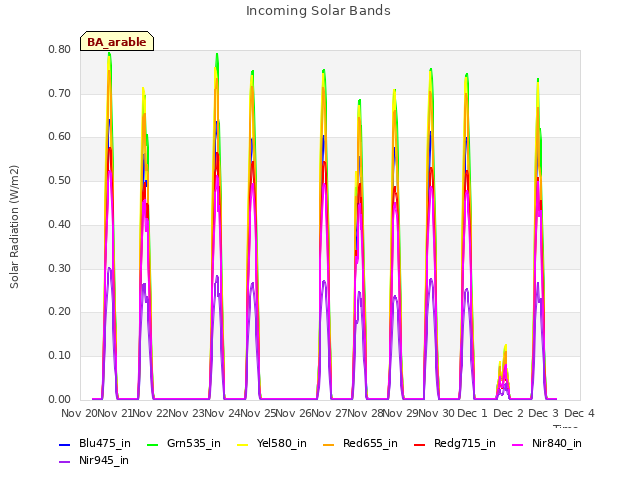Image resolution: width=640 pixels, height=480 pixels.
Task: Click the Solar Radiation (W/m2) axis label
Action: click(x=14, y=227)
